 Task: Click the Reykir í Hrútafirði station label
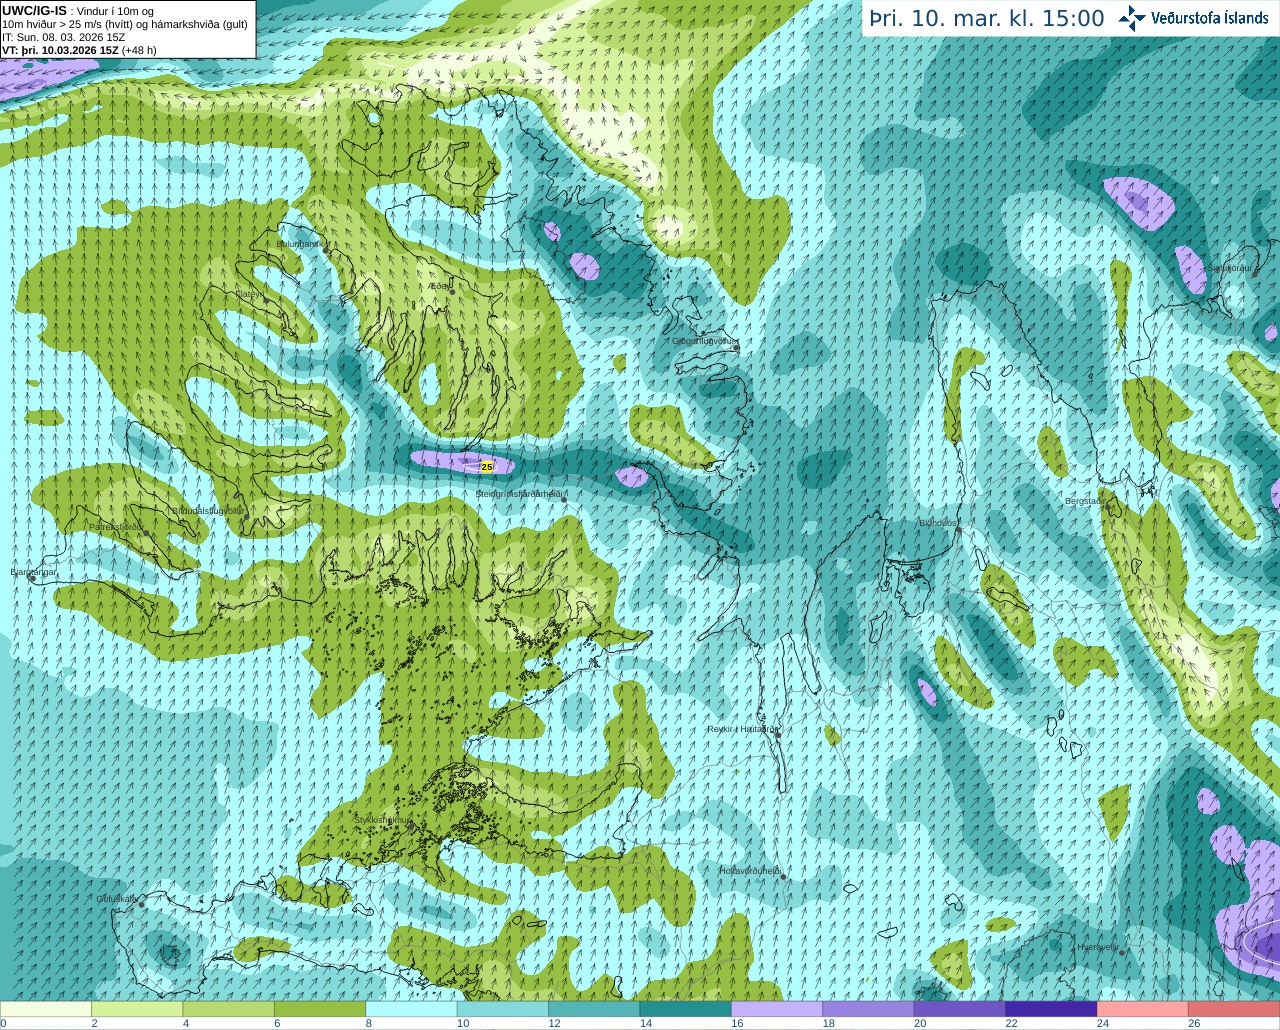click(x=742, y=729)
